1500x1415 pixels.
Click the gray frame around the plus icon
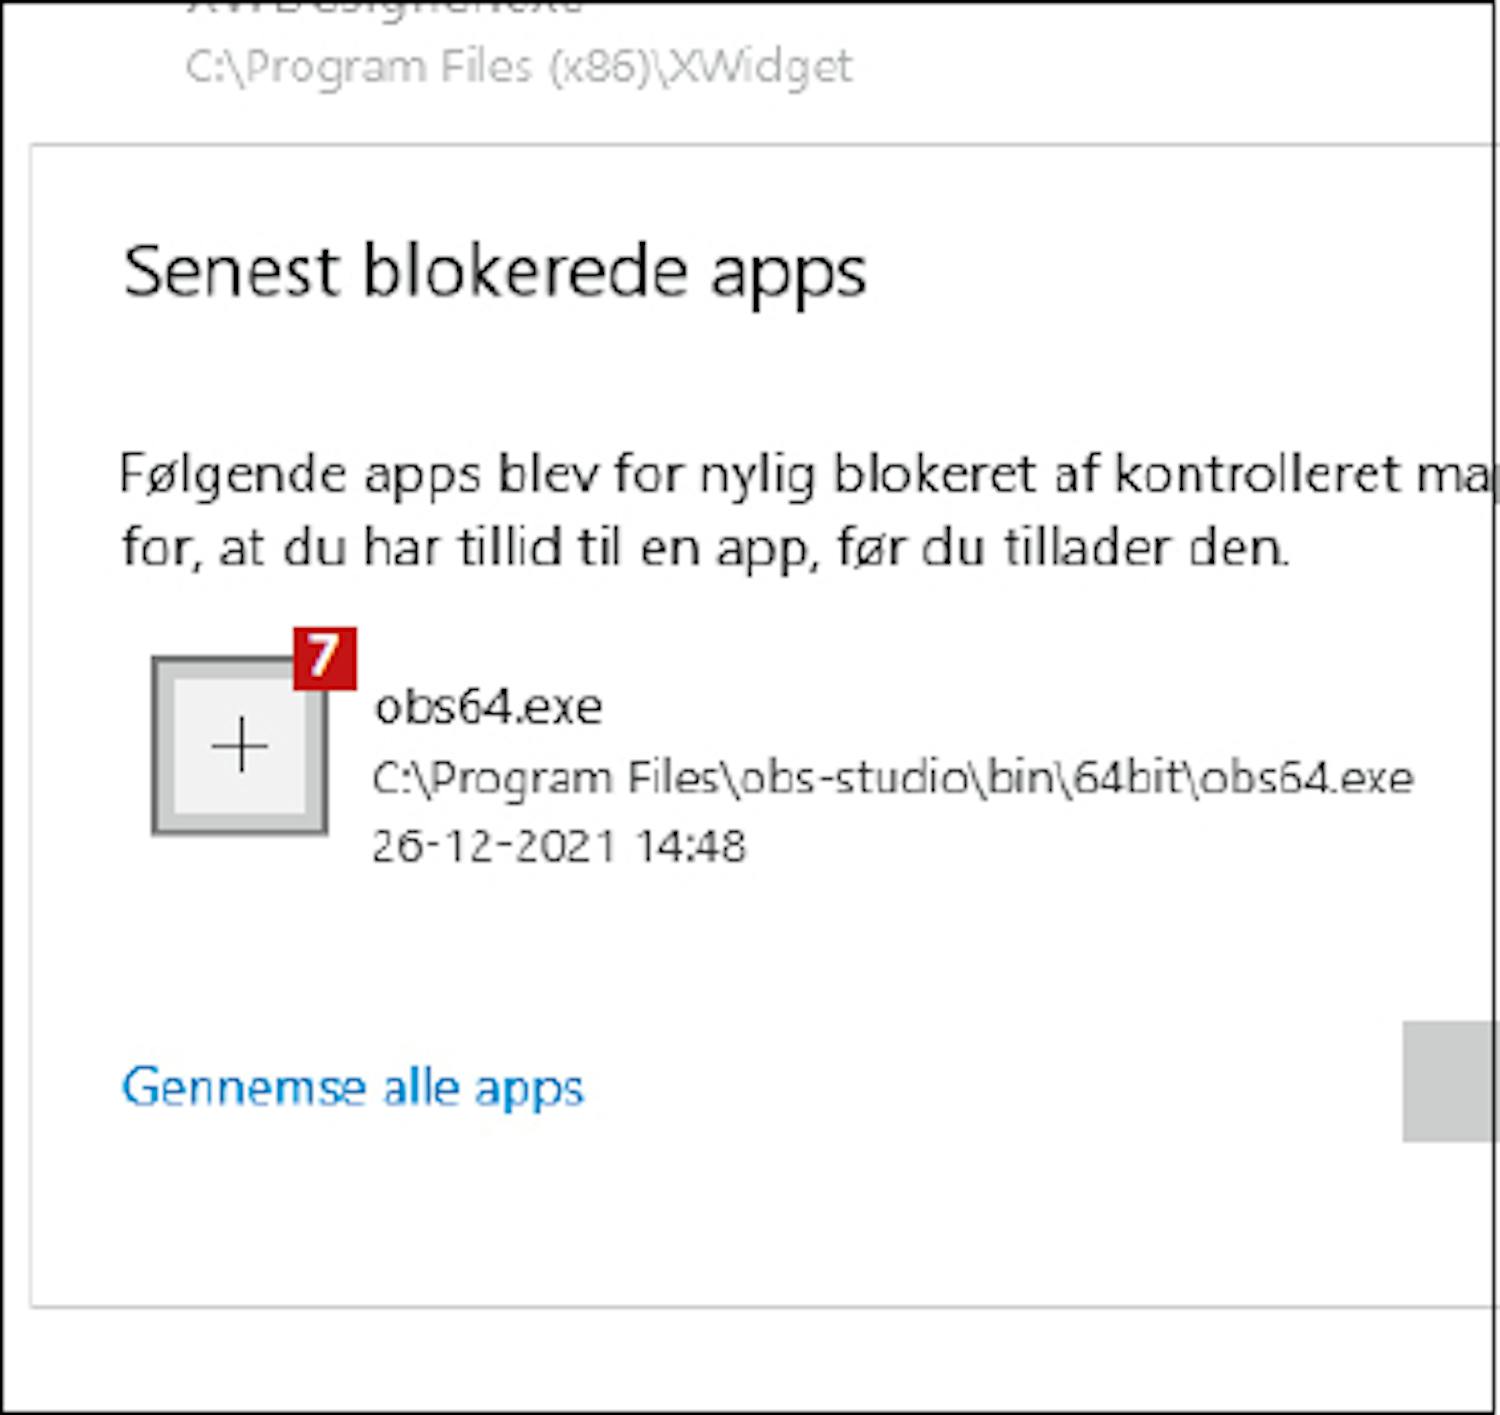pyautogui.click(x=240, y=746)
